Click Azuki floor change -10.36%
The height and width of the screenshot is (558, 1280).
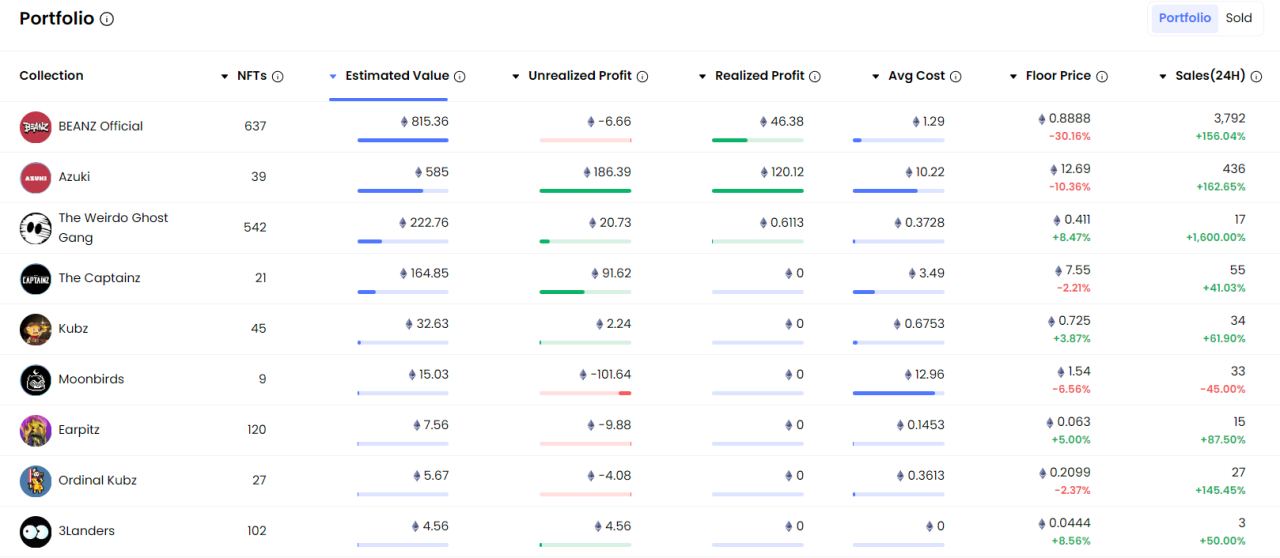(1070, 187)
